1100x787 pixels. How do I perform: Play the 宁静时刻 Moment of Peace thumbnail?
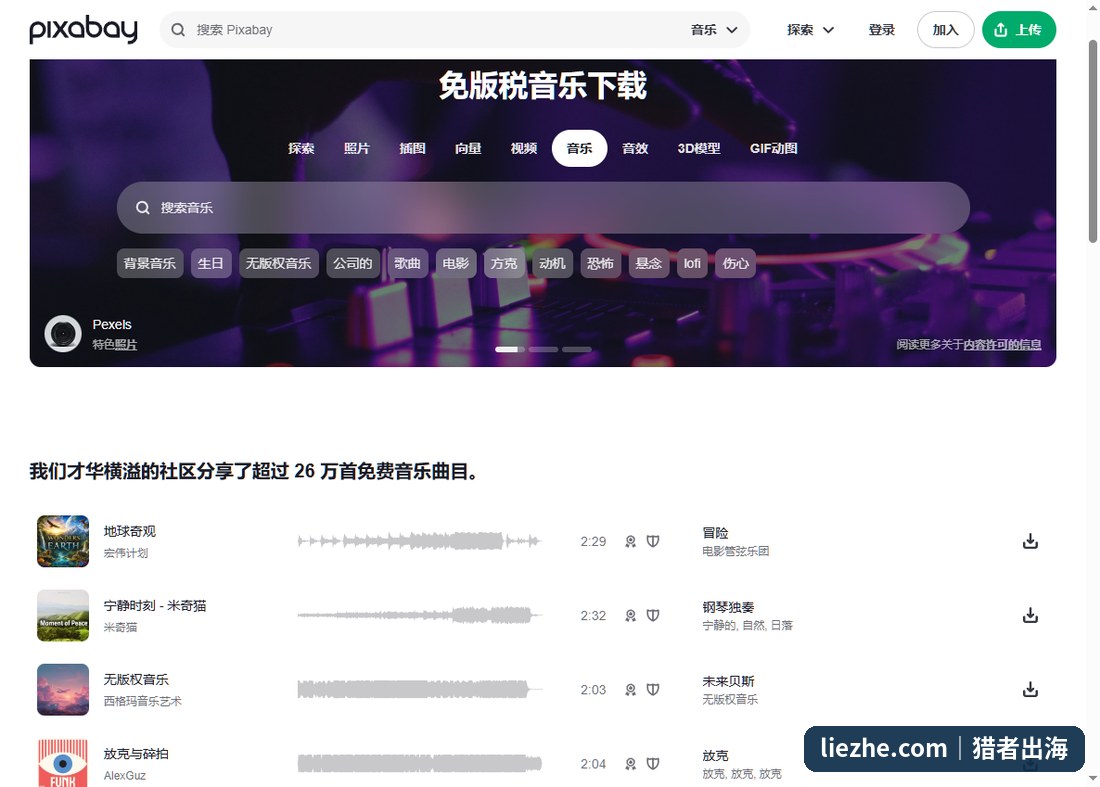[x=63, y=615]
